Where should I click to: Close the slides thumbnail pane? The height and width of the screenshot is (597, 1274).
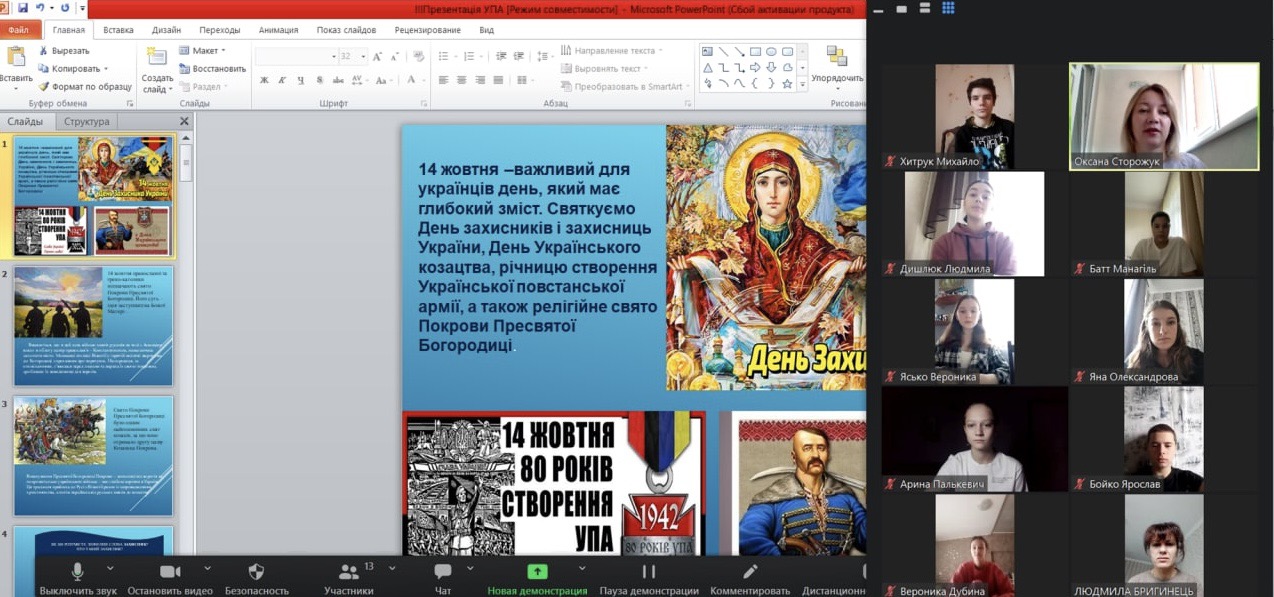coord(184,122)
